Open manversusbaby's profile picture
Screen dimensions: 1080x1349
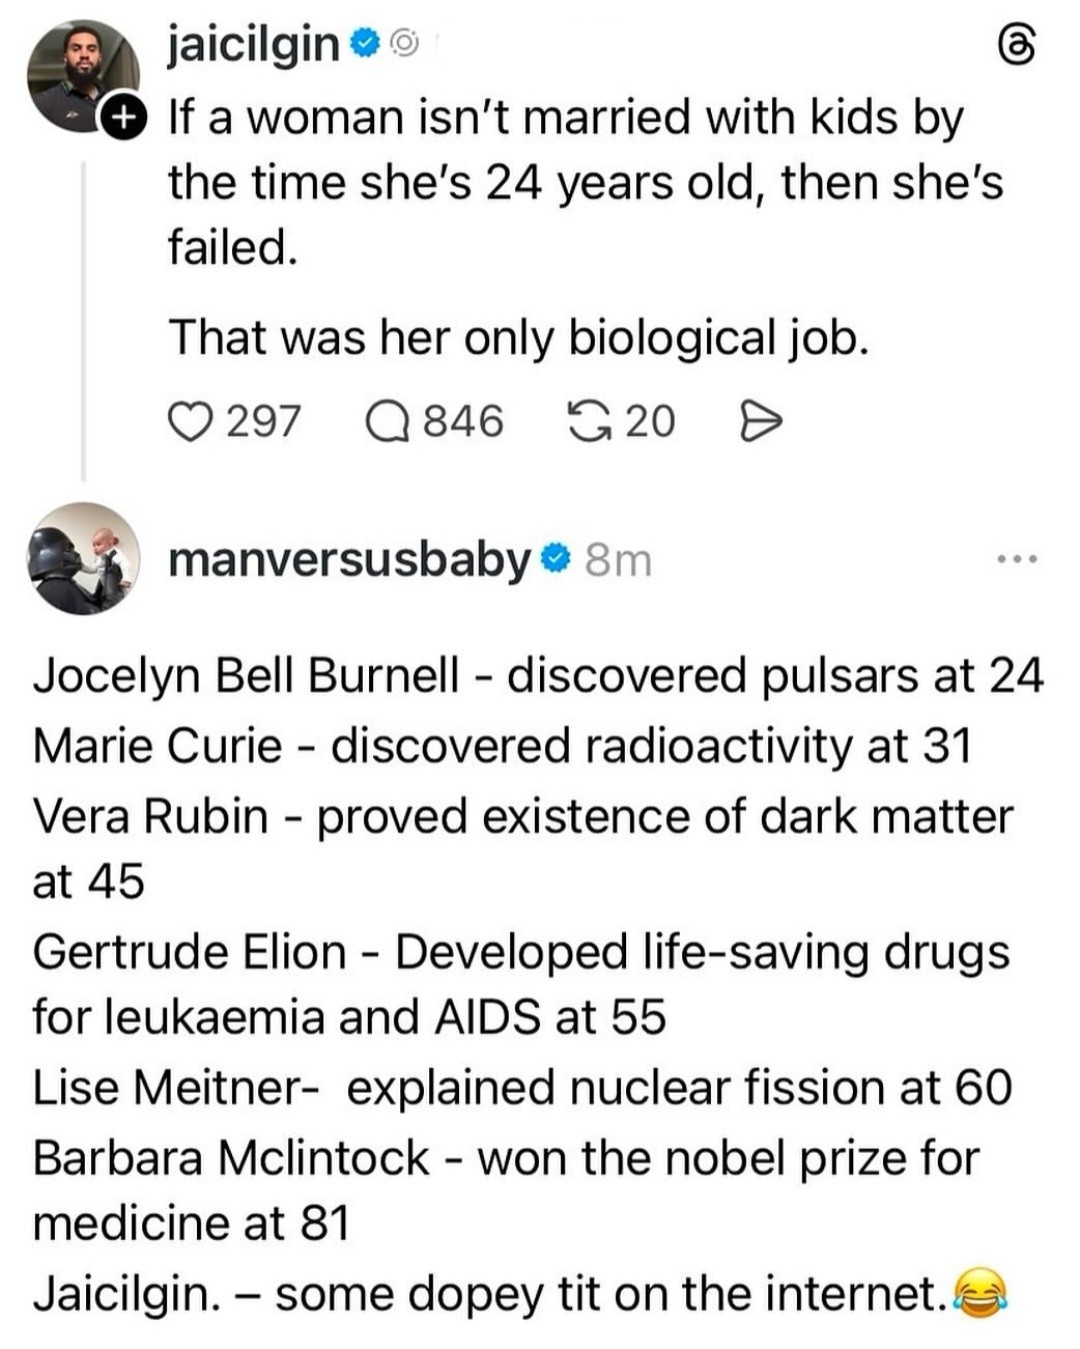click(82, 558)
